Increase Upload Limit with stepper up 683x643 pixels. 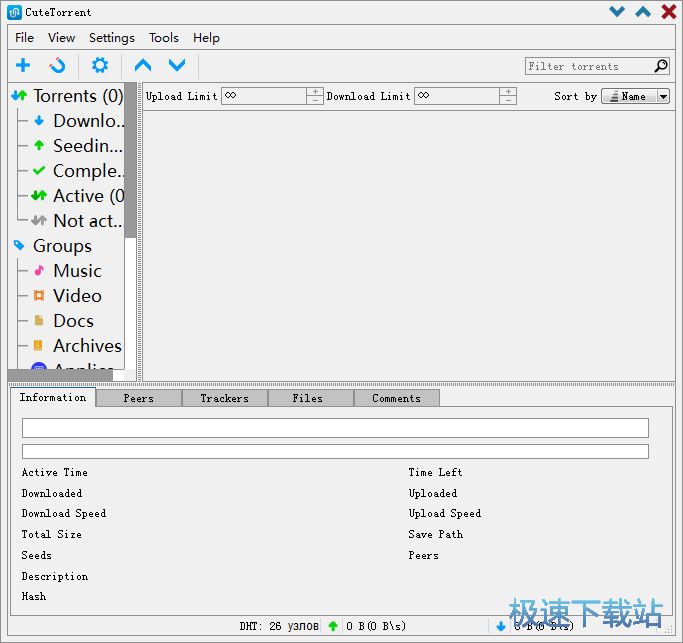(x=315, y=92)
